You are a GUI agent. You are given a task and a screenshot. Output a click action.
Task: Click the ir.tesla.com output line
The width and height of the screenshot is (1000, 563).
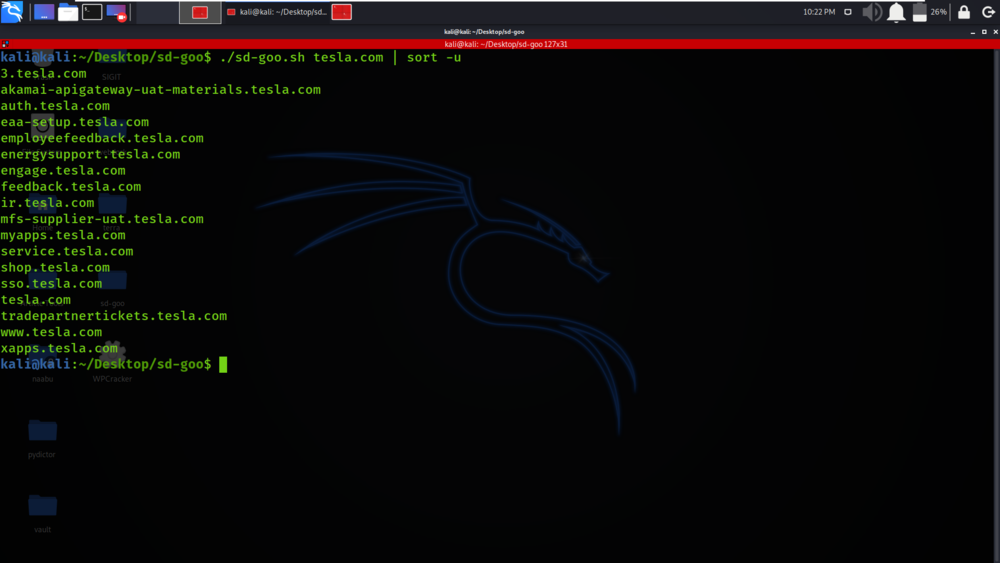coord(47,203)
